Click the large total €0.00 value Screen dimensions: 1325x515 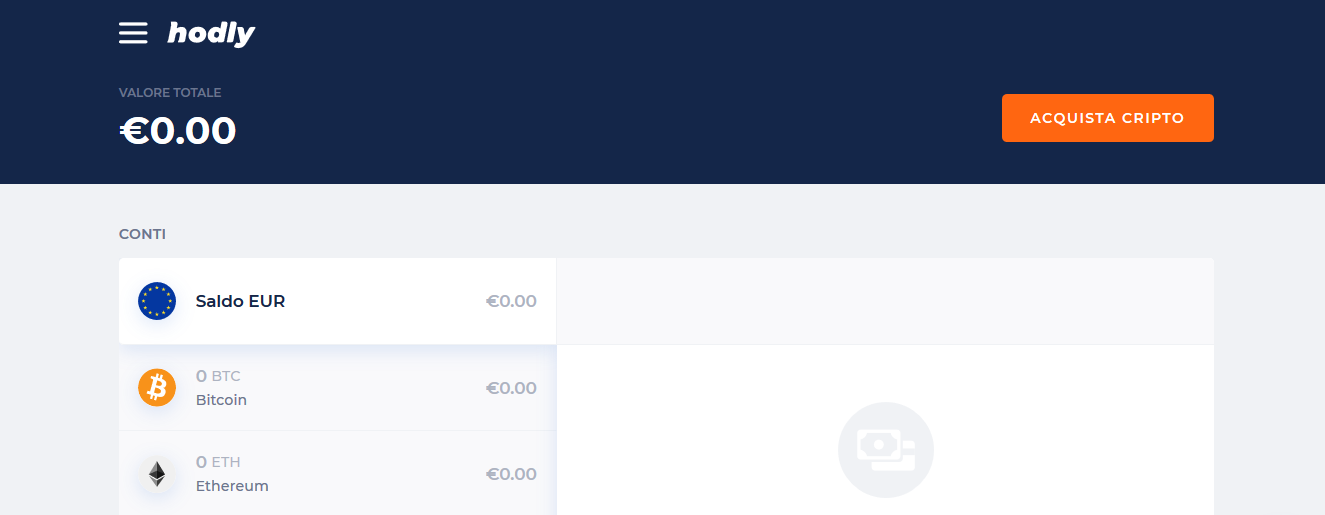pos(178,131)
